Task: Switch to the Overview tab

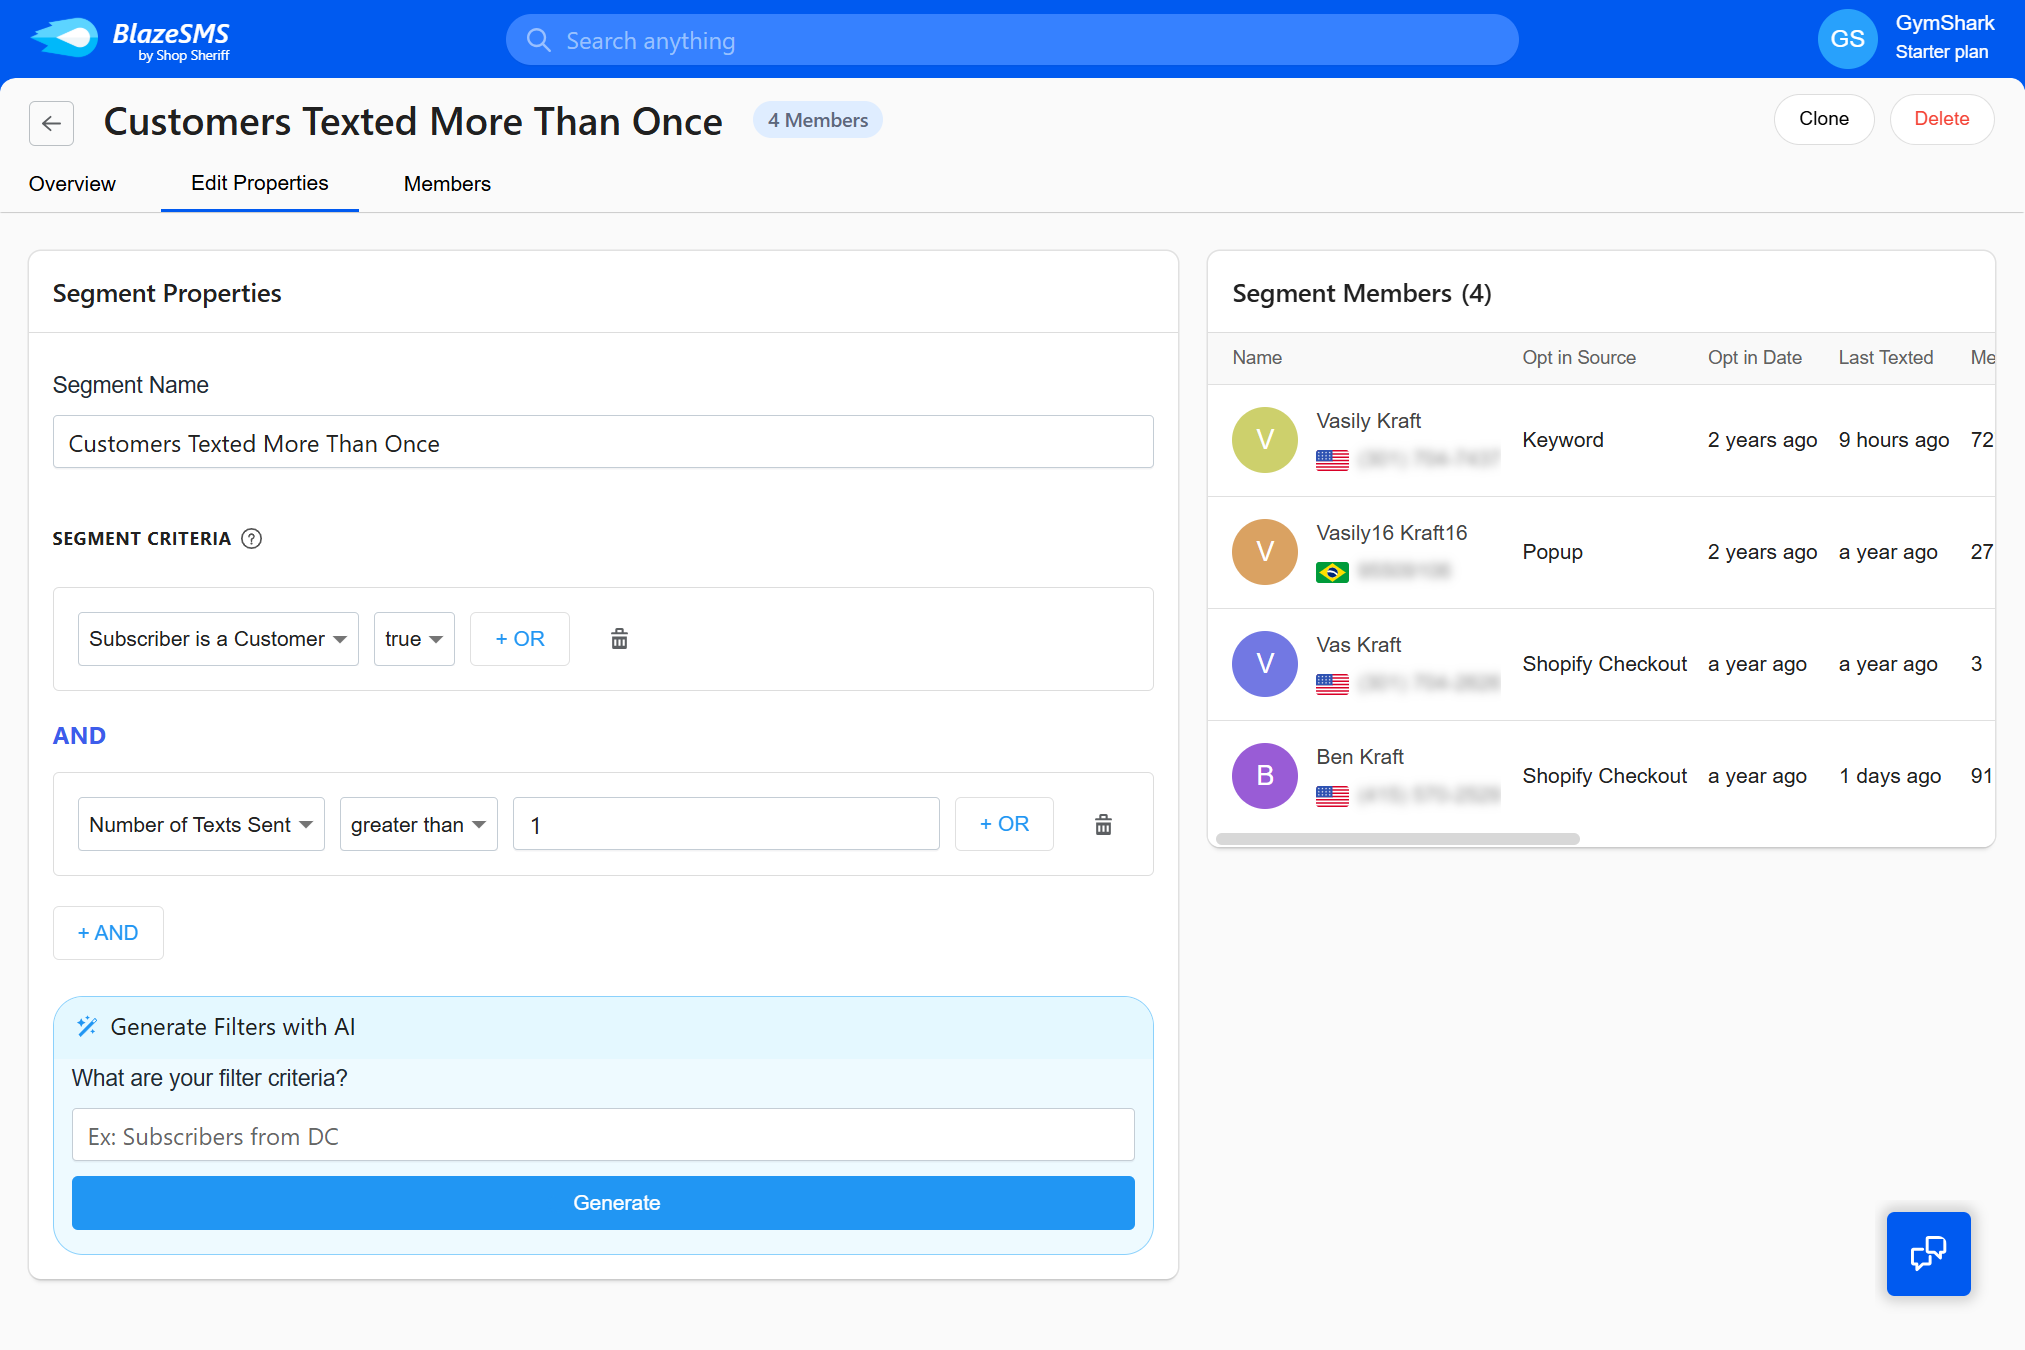Action: coord(71,184)
